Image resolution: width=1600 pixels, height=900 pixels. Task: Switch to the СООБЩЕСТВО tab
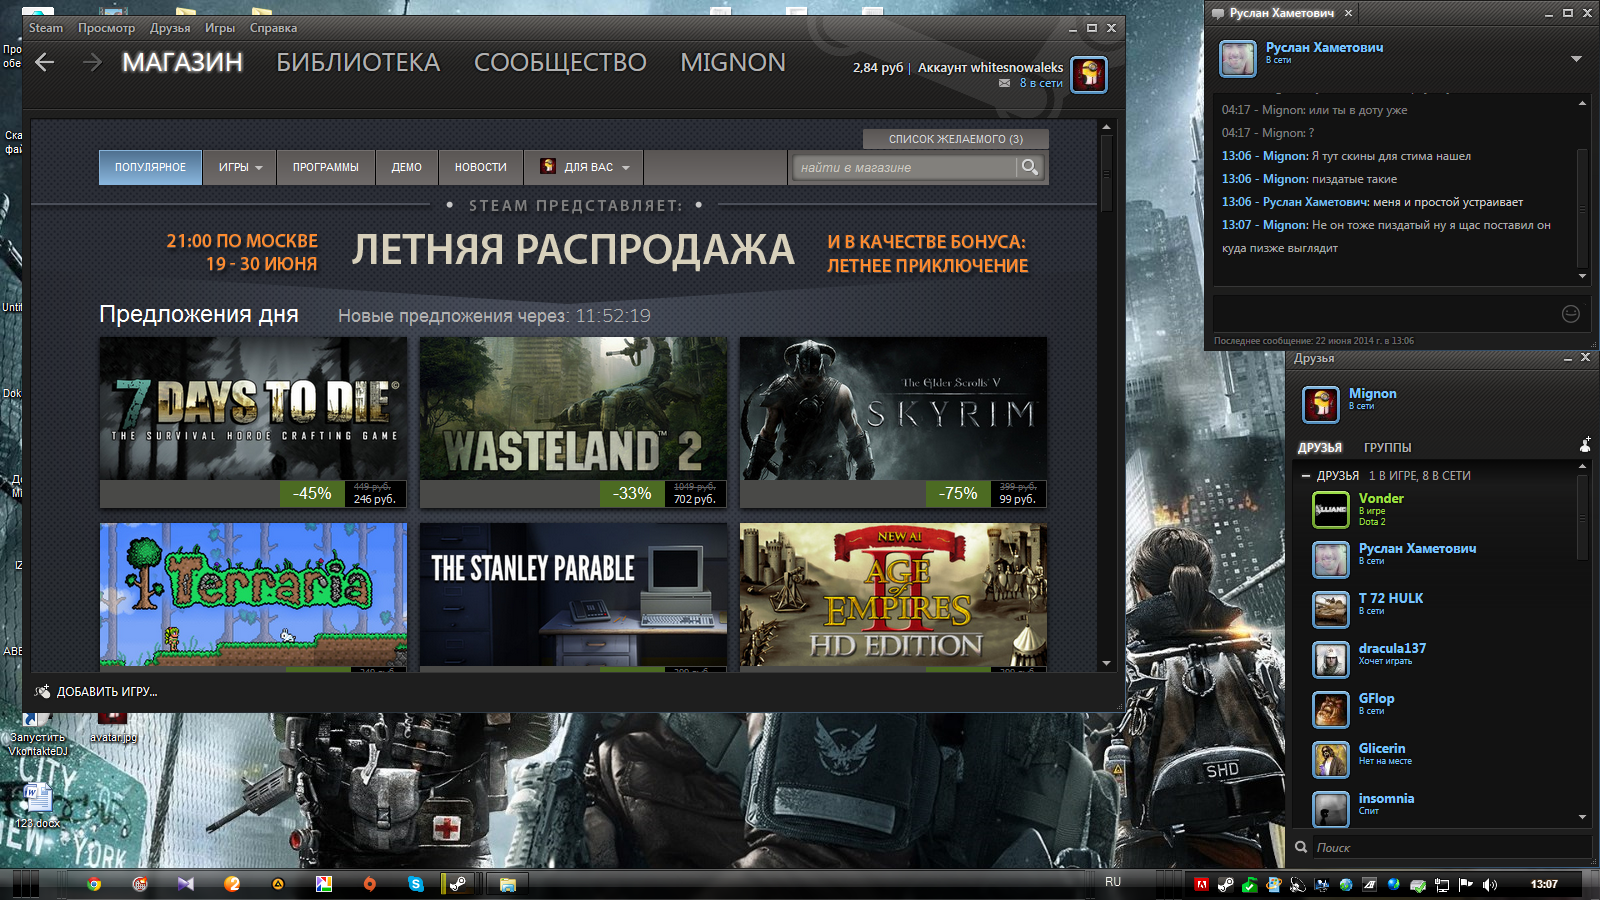[x=560, y=62]
